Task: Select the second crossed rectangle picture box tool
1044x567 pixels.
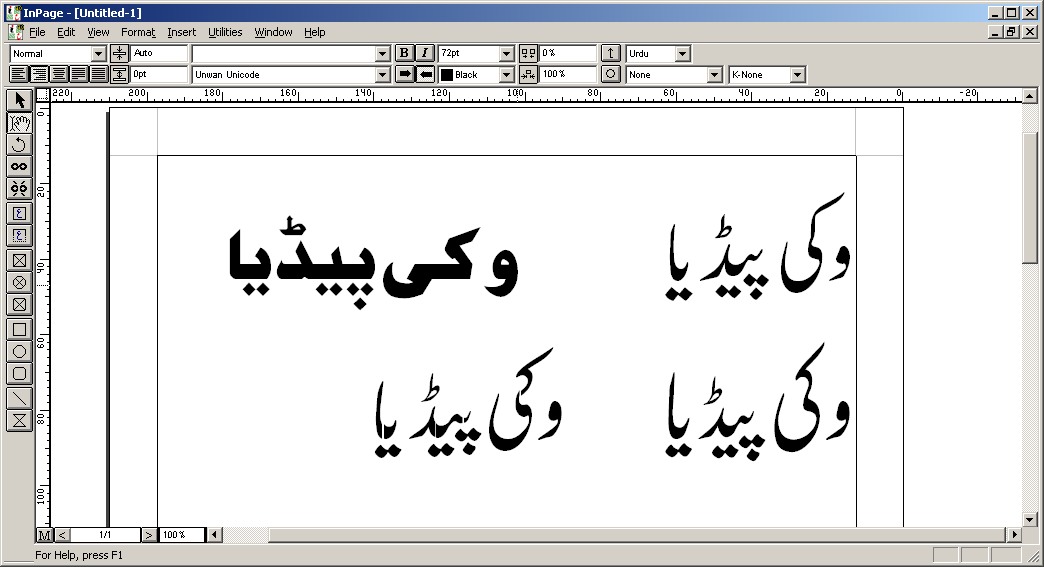Action: (x=19, y=305)
